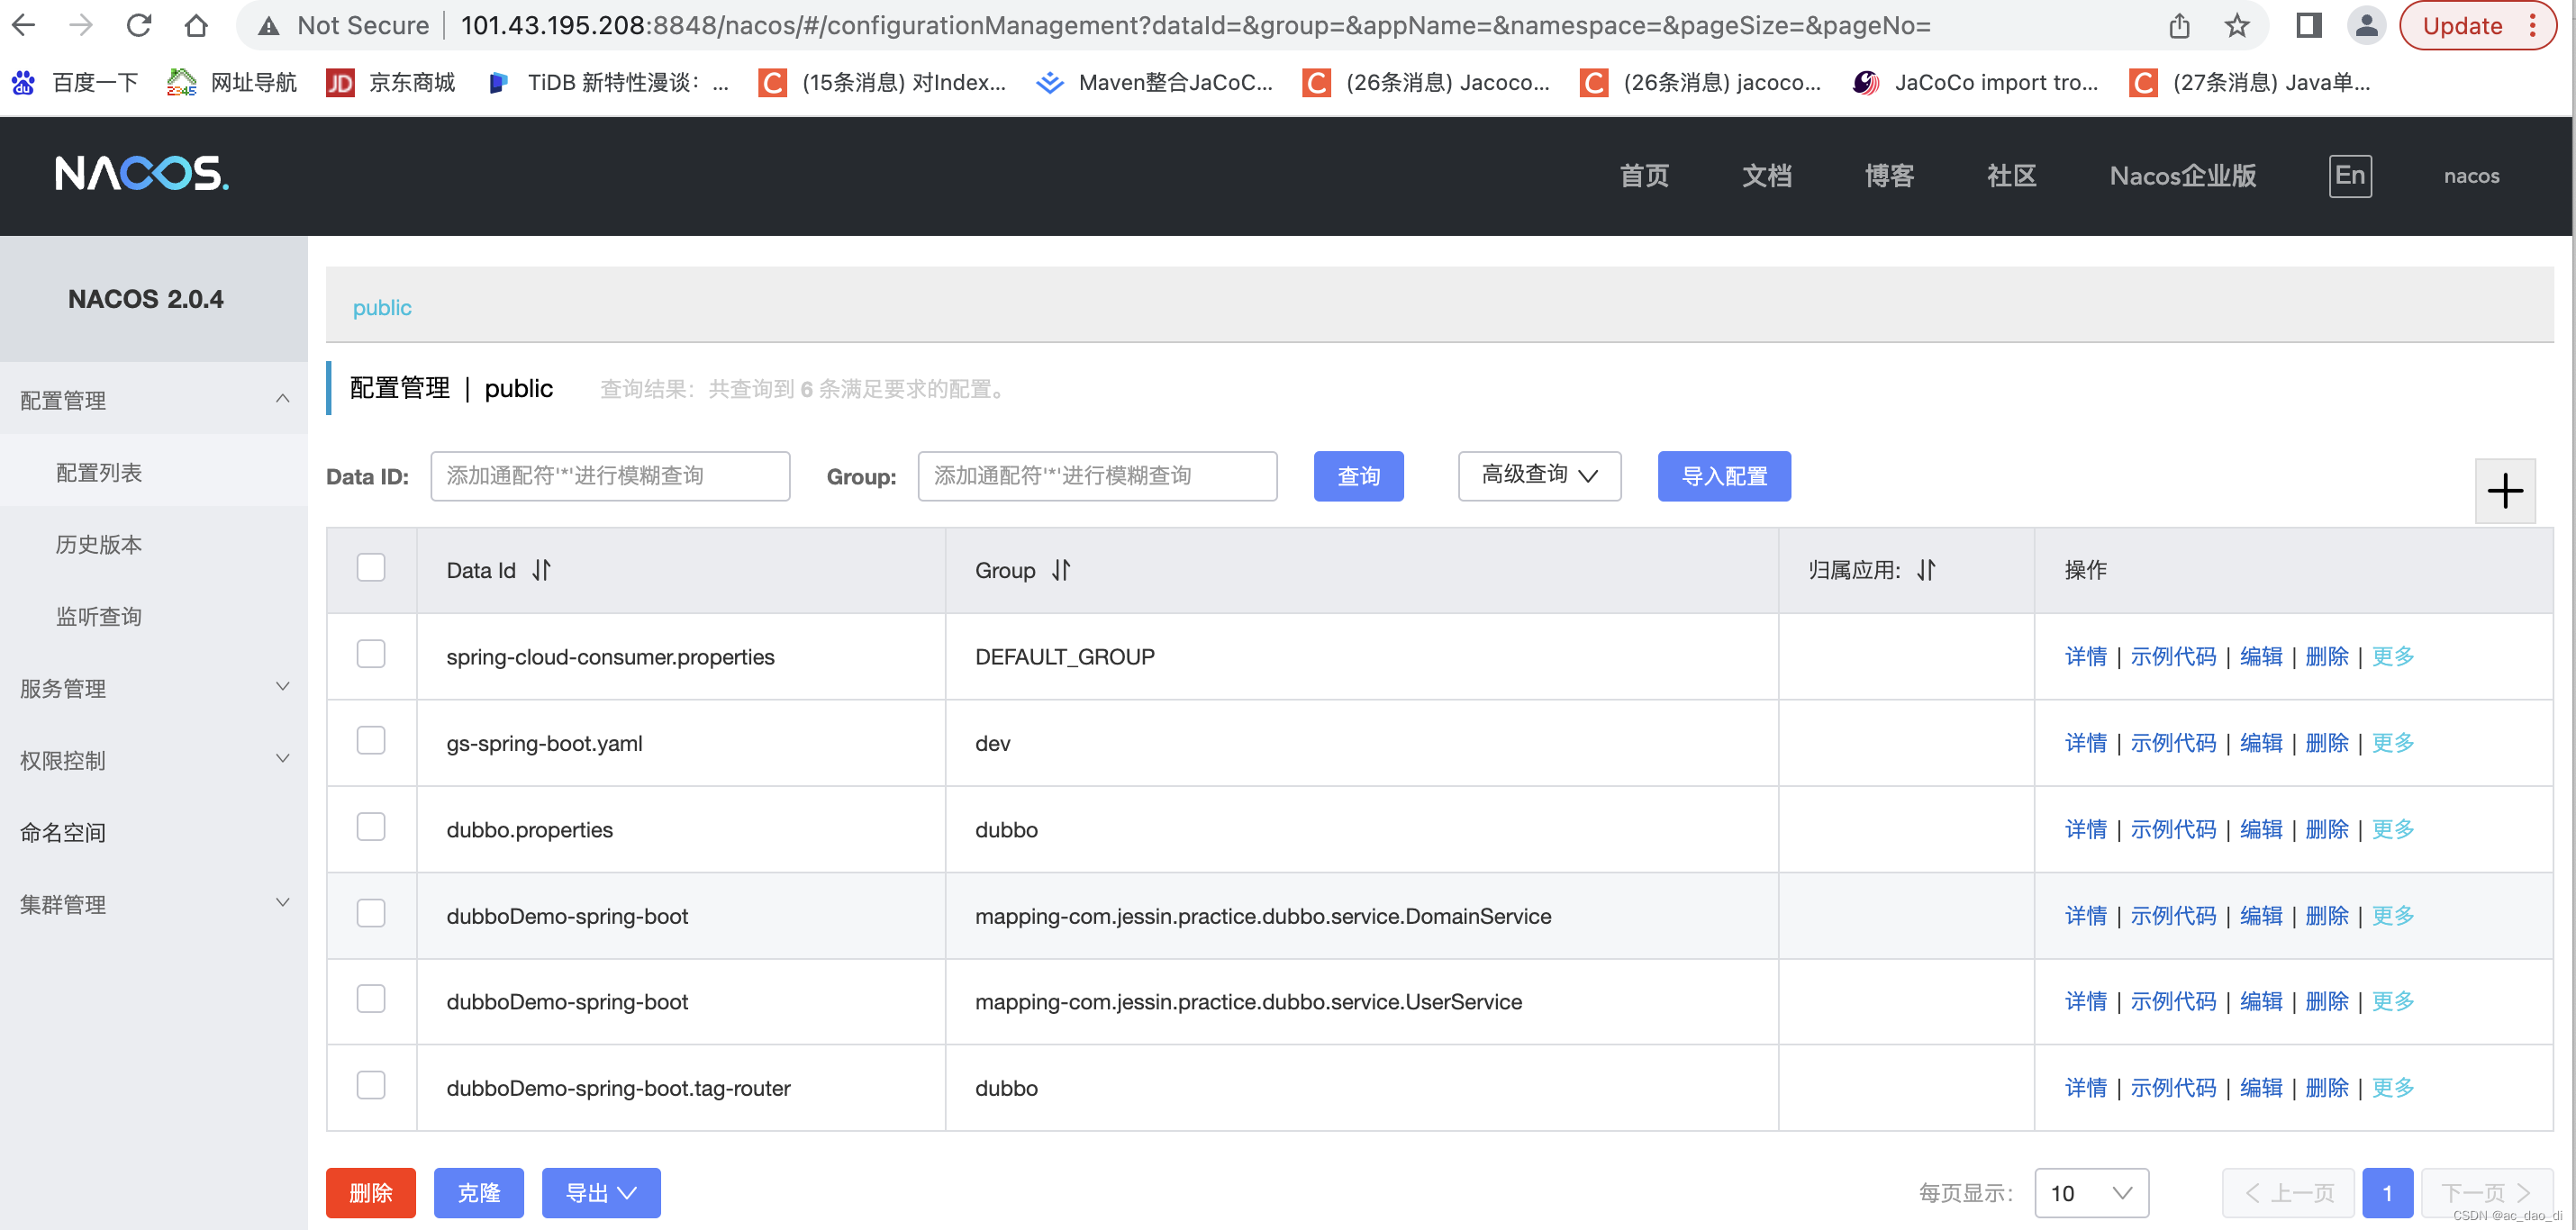
Task: Open the 高级查询 dropdown
Action: tap(1538, 476)
